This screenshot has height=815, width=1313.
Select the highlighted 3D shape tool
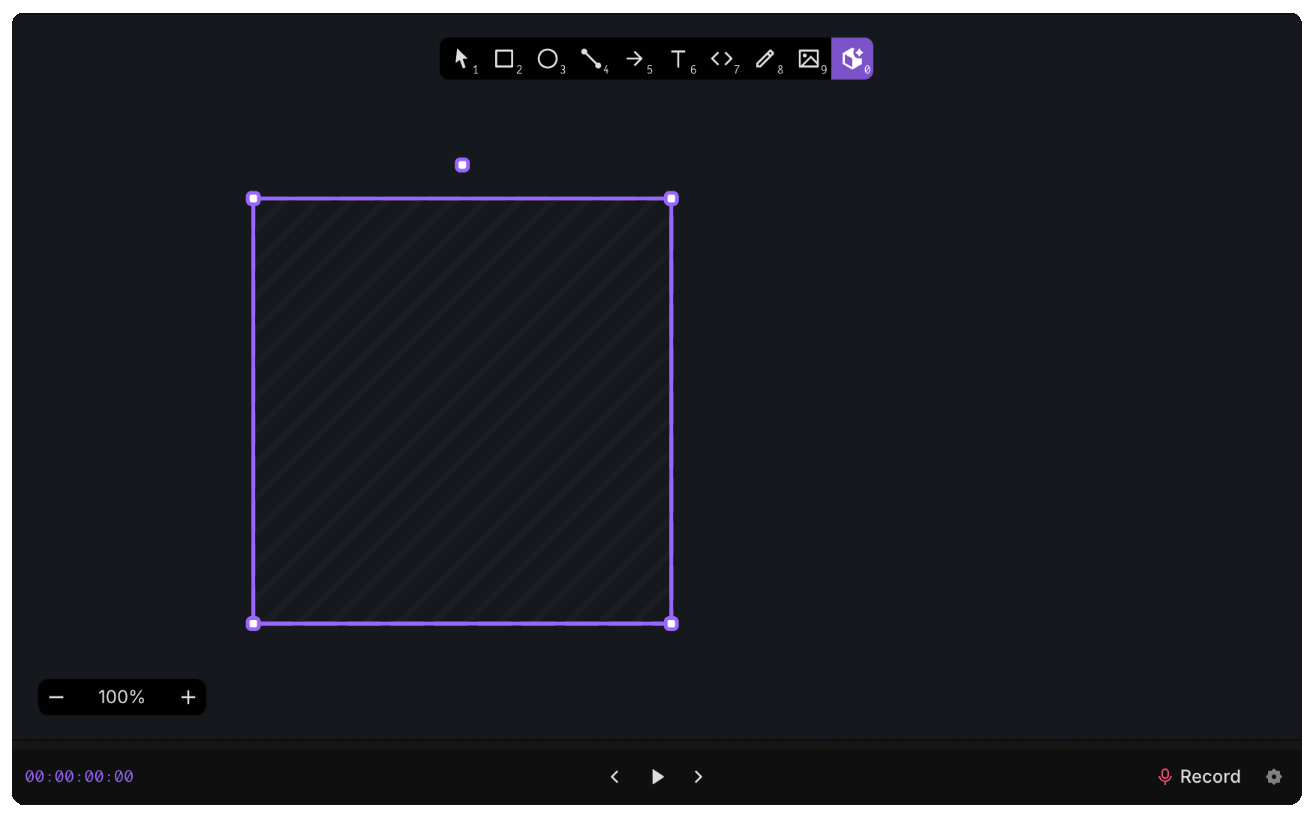click(852, 59)
